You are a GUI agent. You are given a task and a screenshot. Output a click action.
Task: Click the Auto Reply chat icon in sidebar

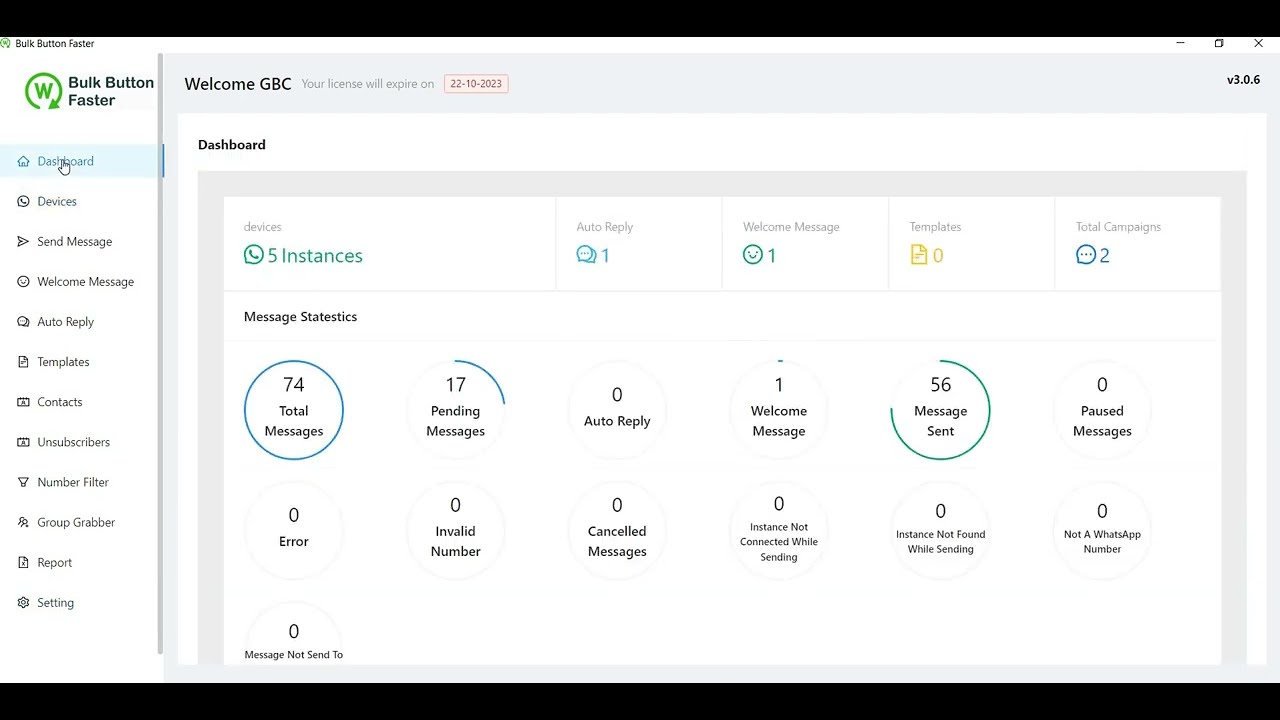pyautogui.click(x=24, y=321)
